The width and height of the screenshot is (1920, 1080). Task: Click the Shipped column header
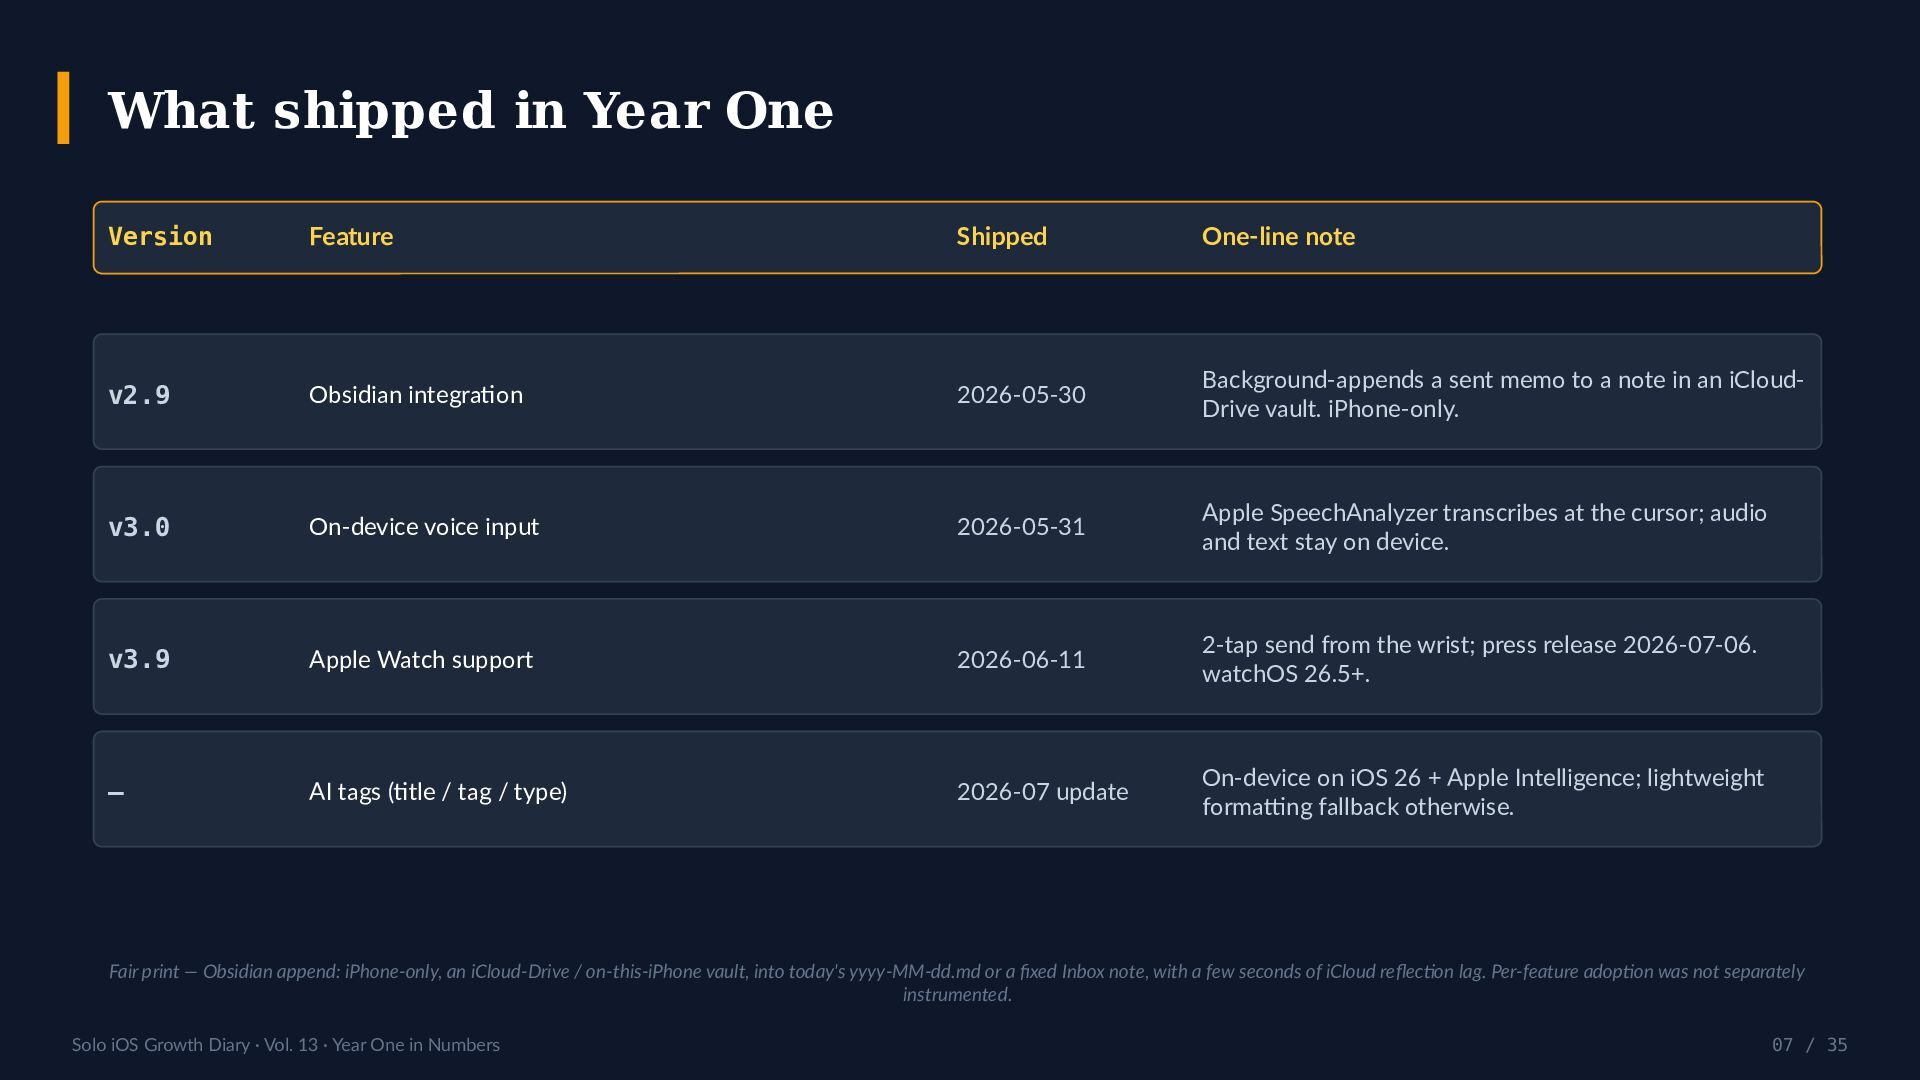tap(1001, 237)
